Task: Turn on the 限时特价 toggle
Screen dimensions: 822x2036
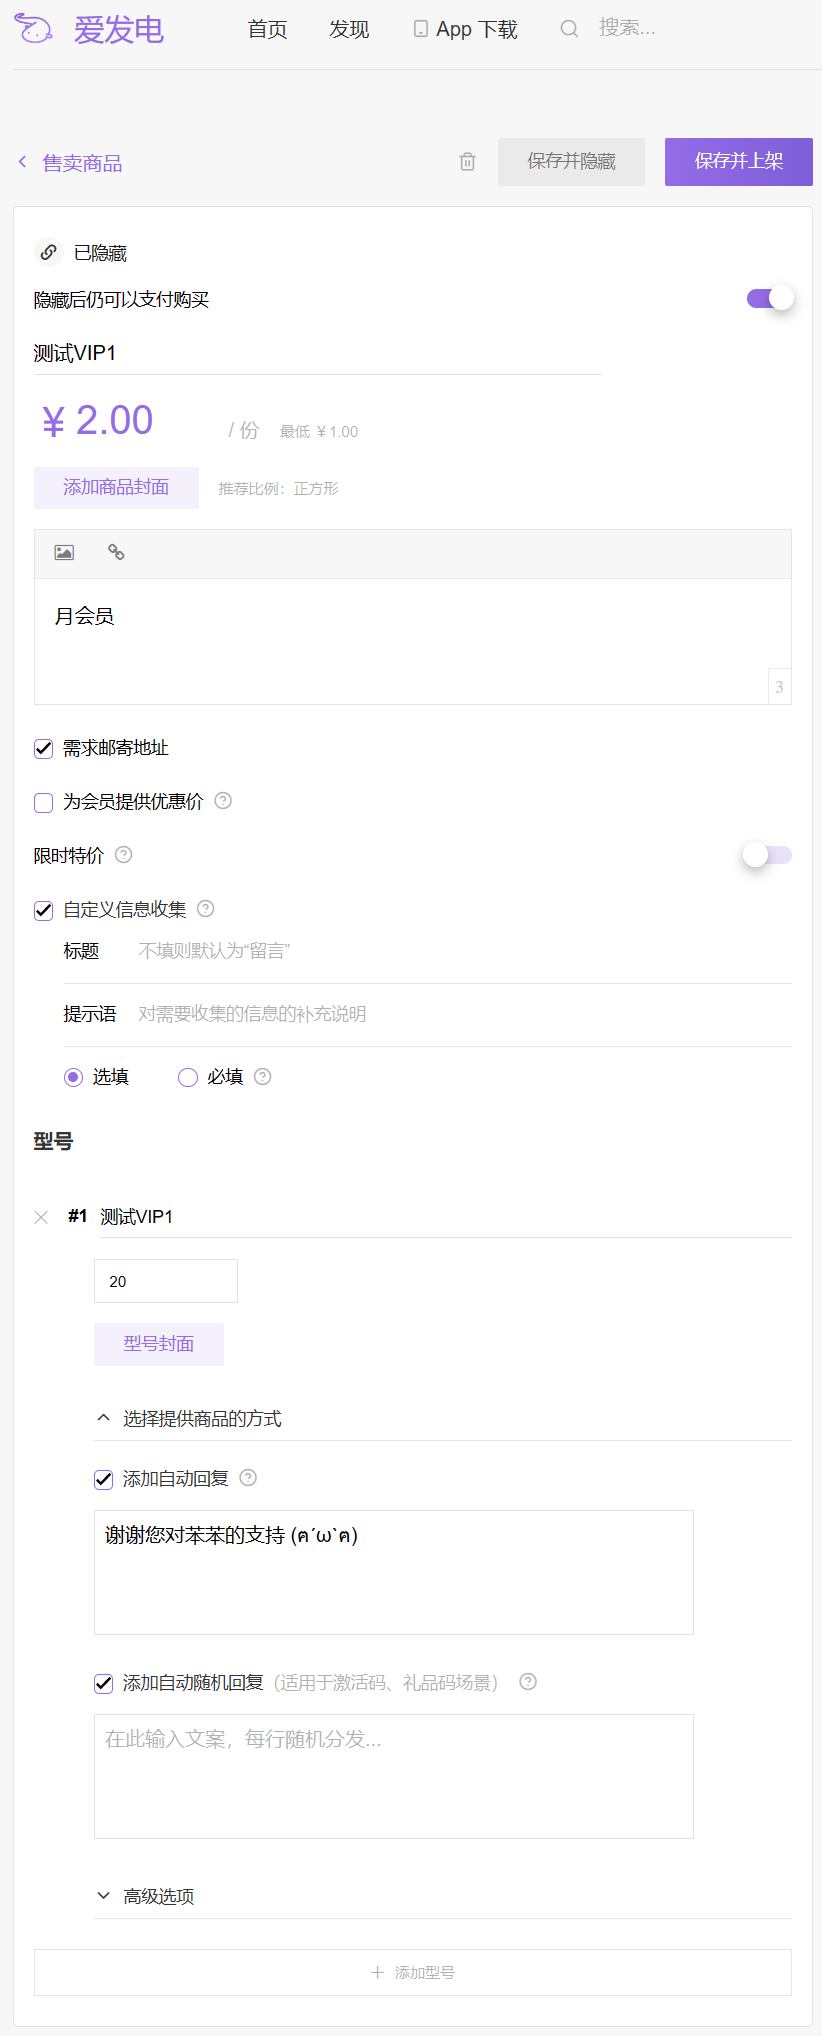Action: tap(767, 855)
